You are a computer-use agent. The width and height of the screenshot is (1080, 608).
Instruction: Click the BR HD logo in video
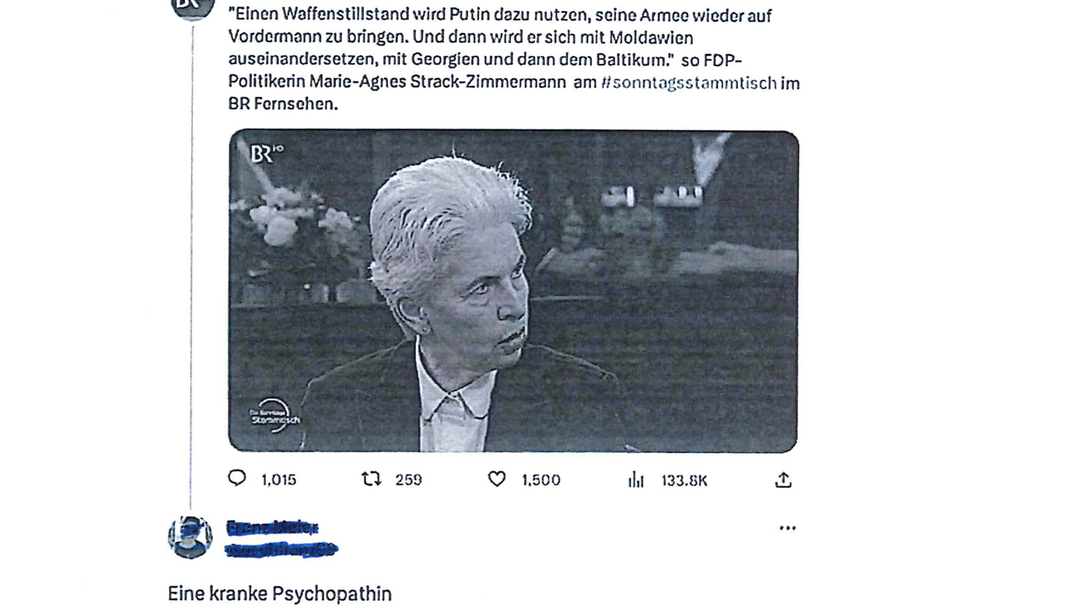click(x=266, y=153)
